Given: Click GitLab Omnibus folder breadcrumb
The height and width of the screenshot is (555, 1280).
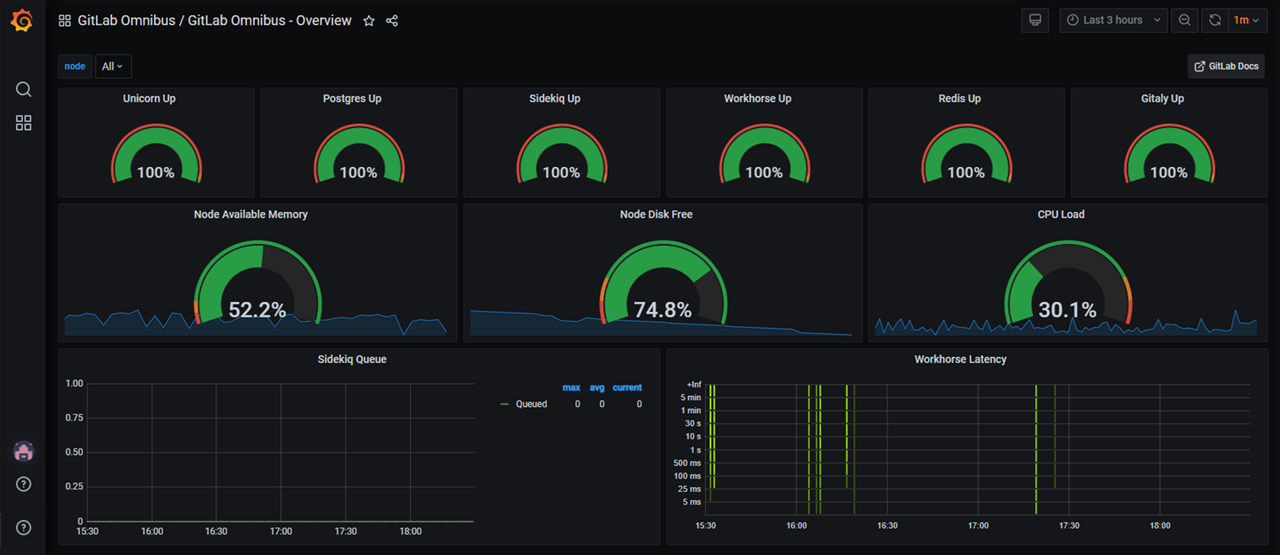Looking at the screenshot, I should coord(128,20).
